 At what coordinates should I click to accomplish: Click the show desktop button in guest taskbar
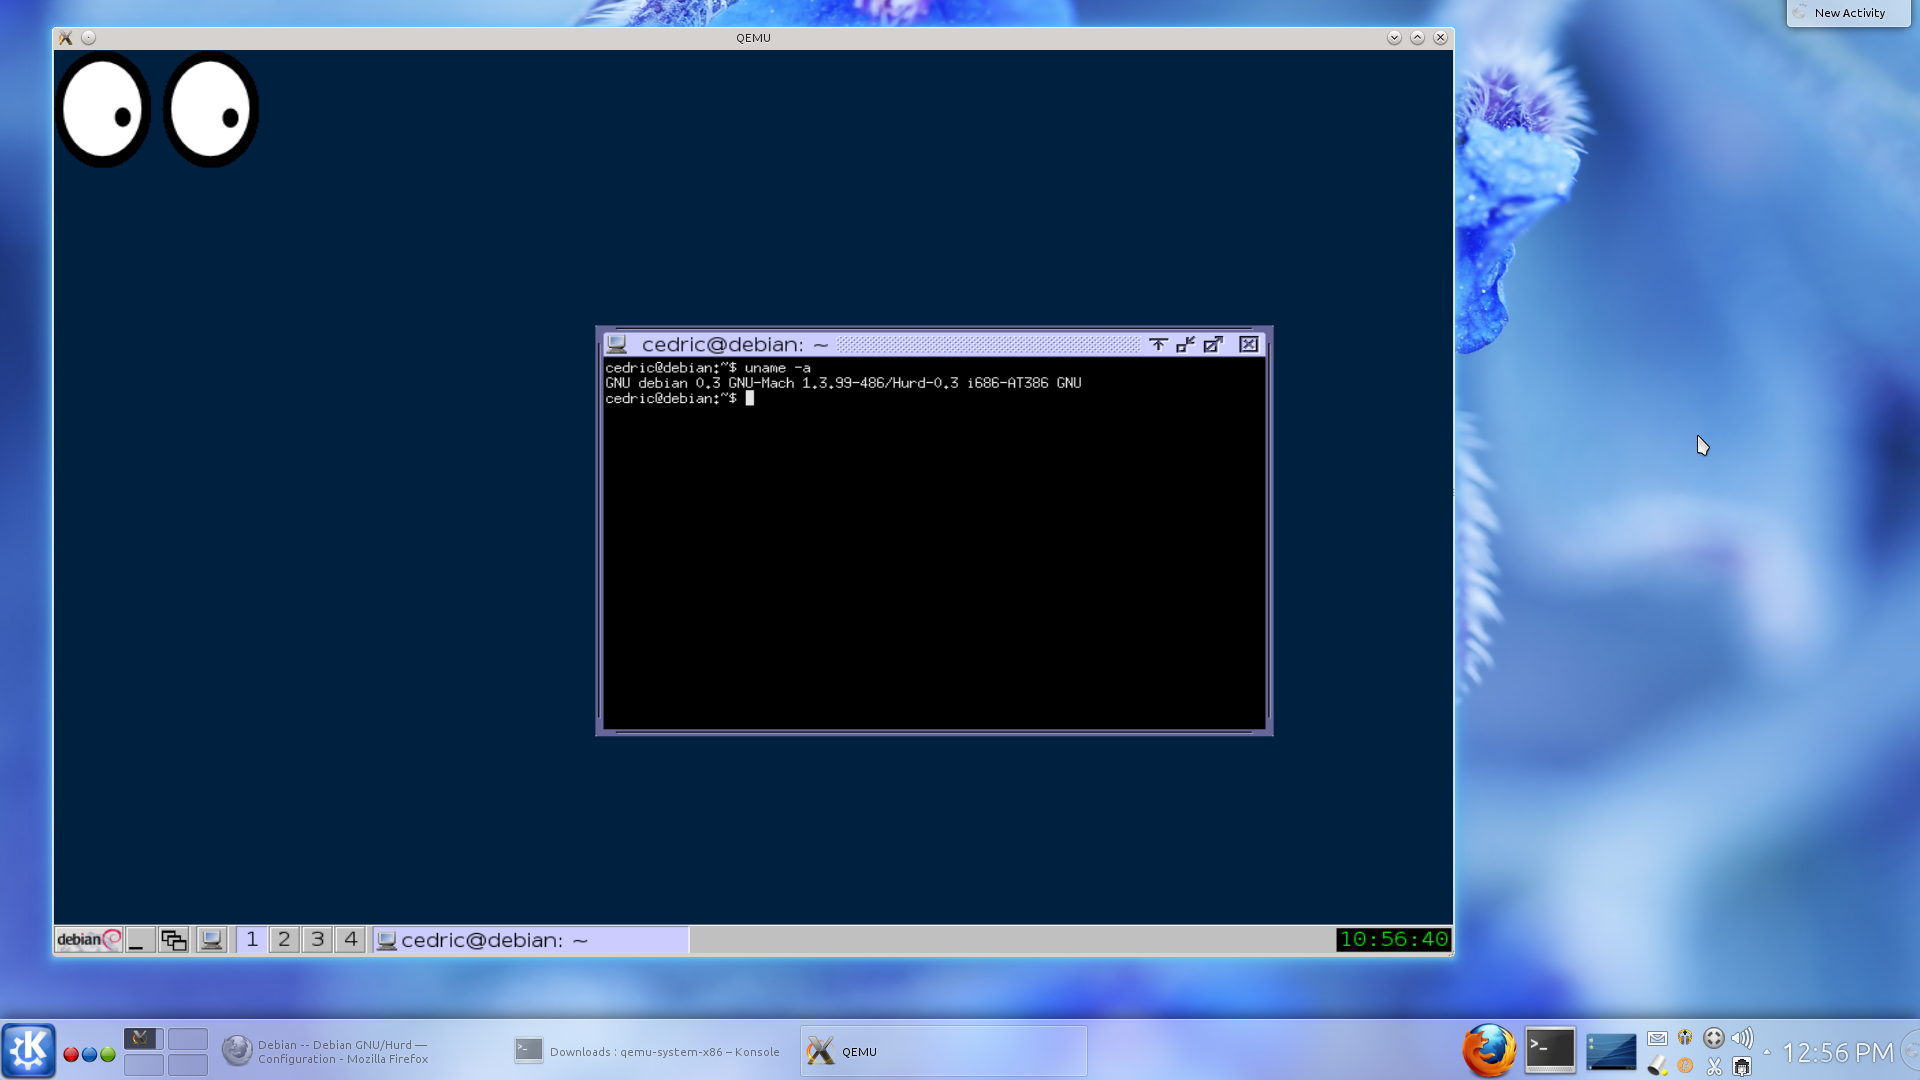pyautogui.click(x=140, y=940)
